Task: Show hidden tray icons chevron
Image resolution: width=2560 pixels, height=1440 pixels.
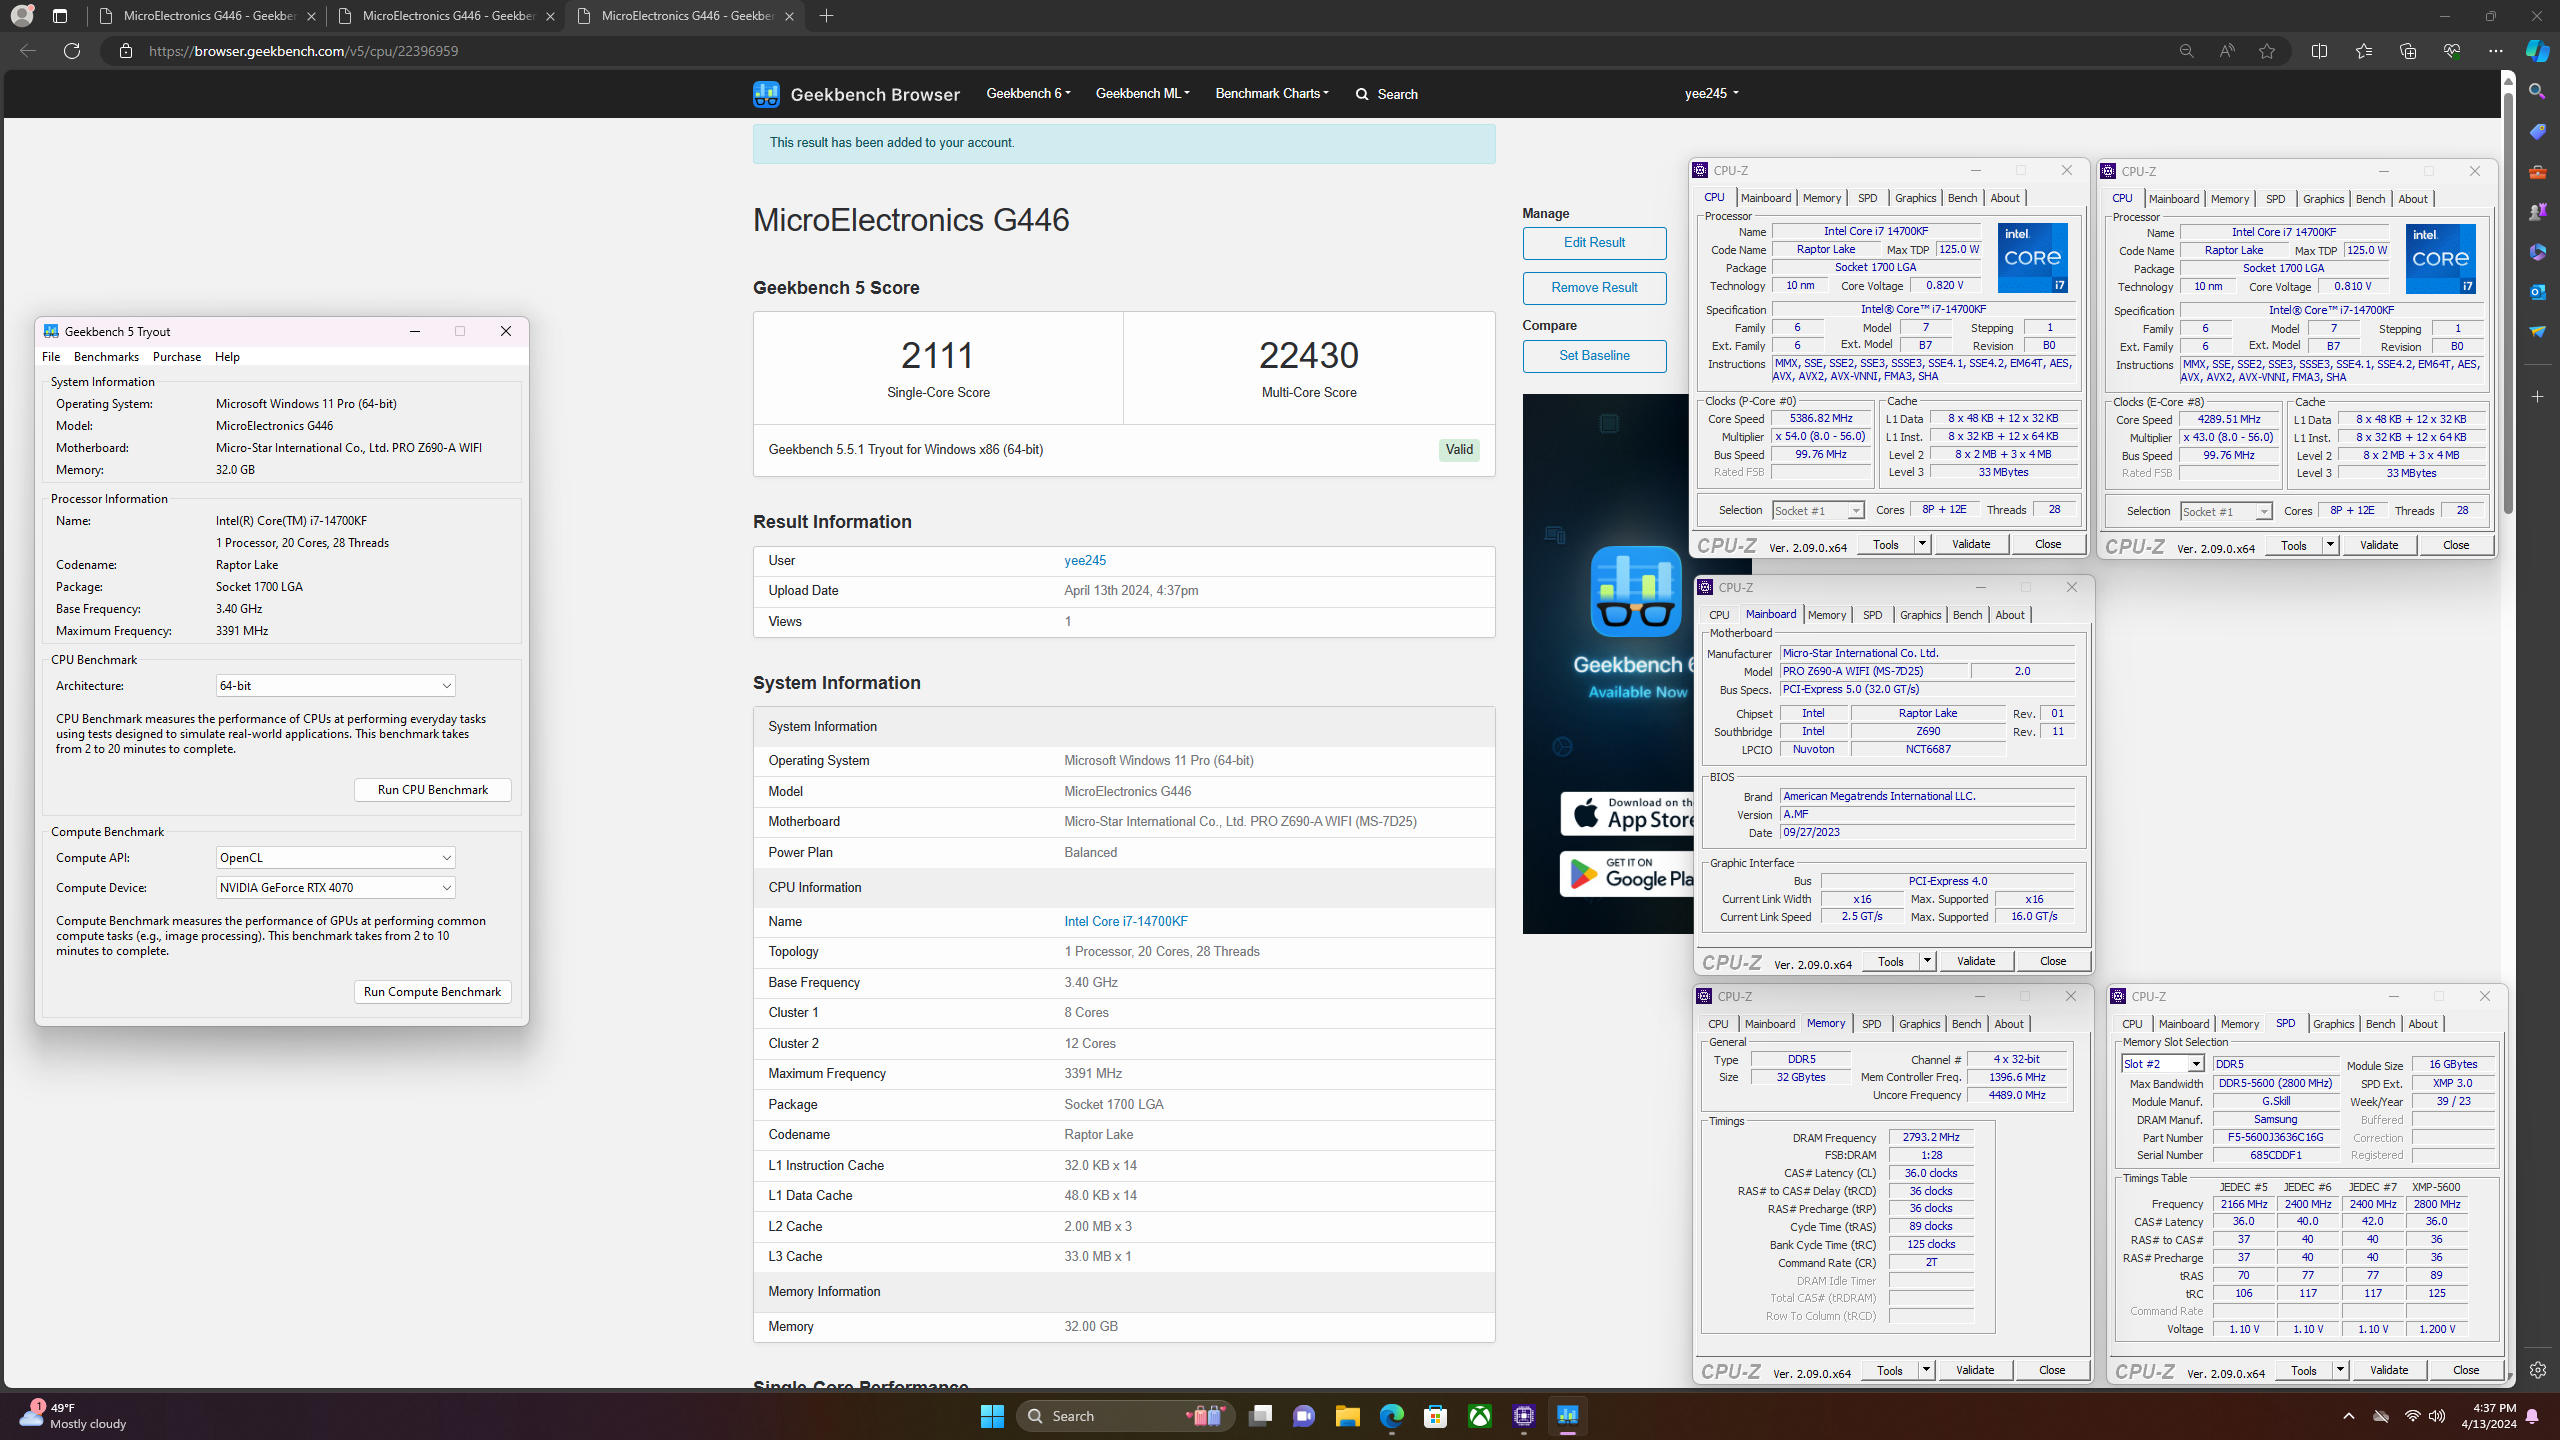Action: 2349,1416
